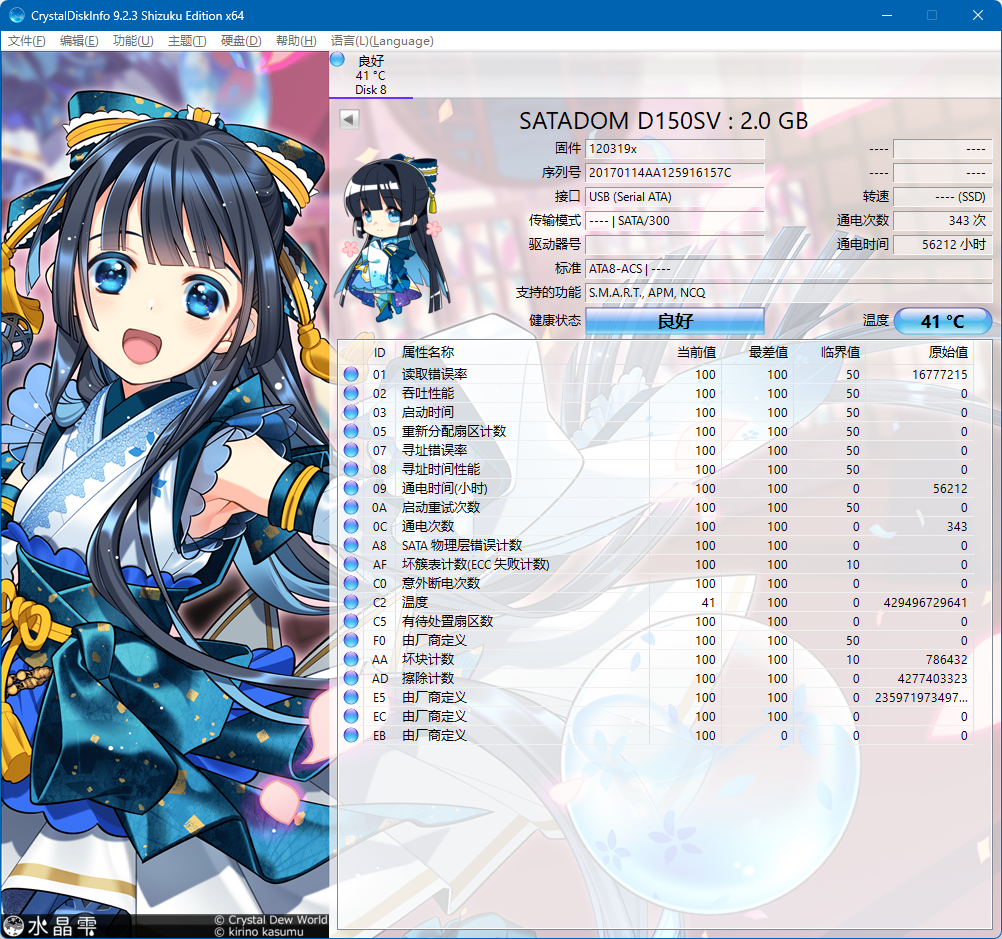Viewport: 1002px width, 939px height.
Task: Click the 41 °C temperature button
Action: click(x=943, y=321)
